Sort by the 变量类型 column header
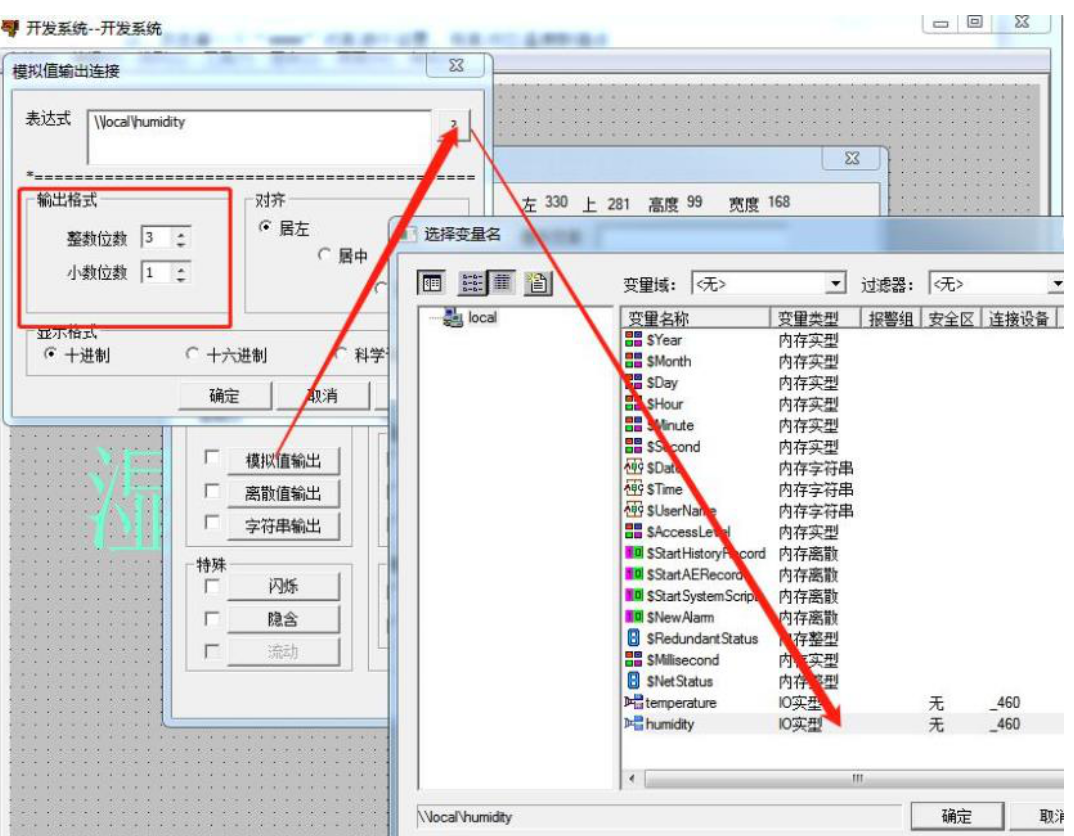The width and height of the screenshot is (1074, 836). 815,318
